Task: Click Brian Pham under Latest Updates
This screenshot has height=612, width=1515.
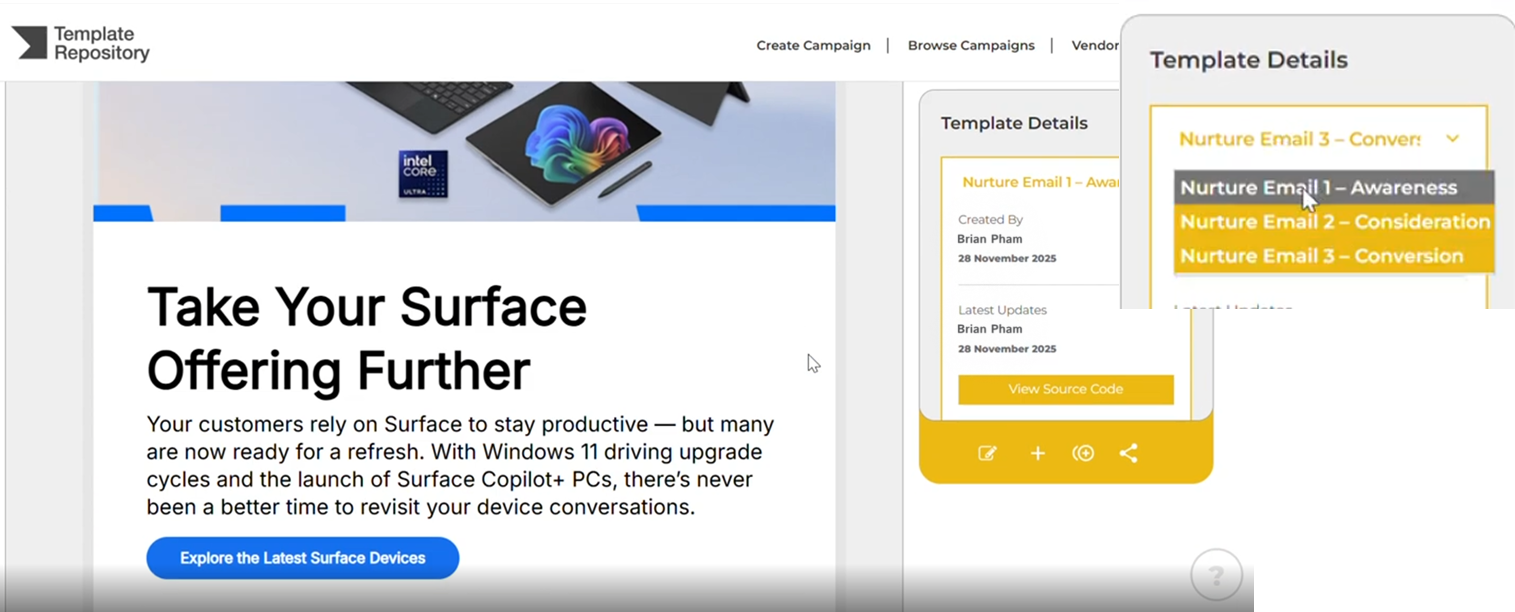Action: click(990, 329)
